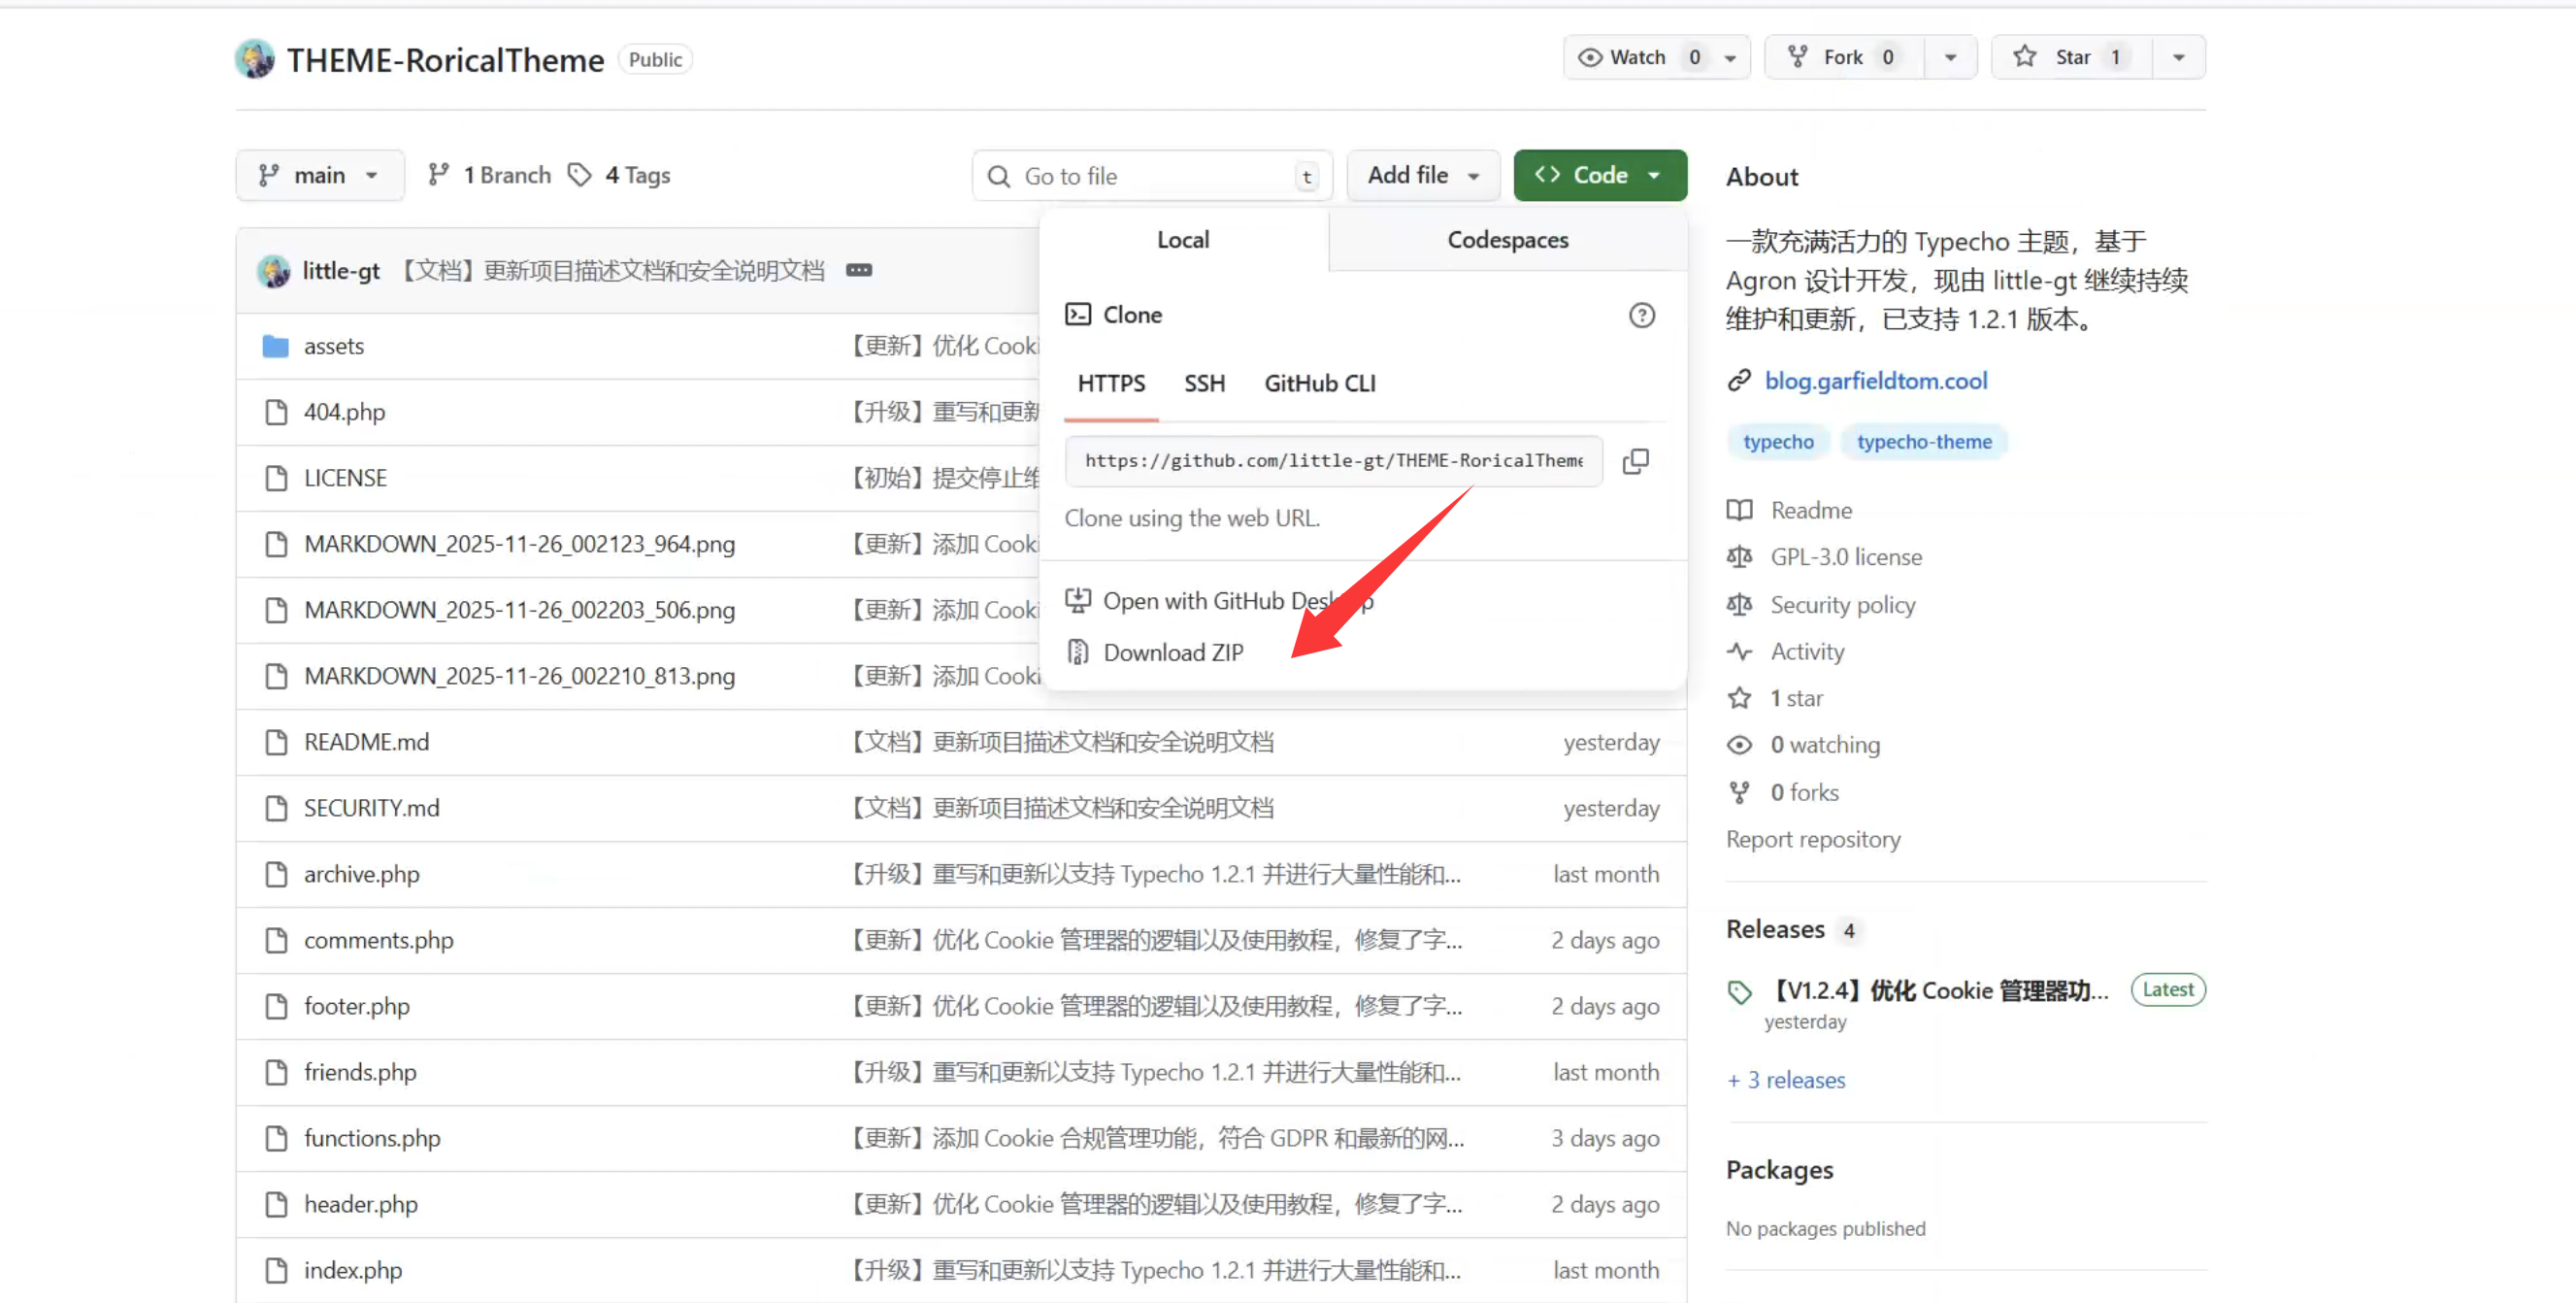
Task: Open the blog.garfieldtom.cool link
Action: coord(1875,381)
